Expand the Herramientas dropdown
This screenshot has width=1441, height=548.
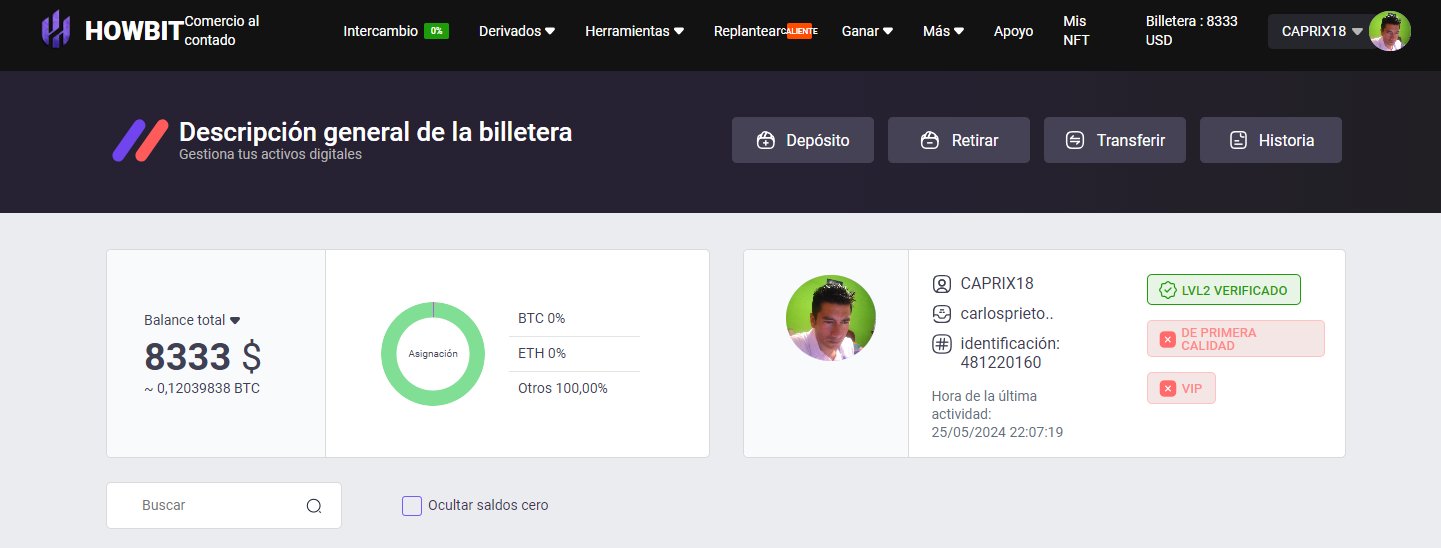[x=635, y=31]
